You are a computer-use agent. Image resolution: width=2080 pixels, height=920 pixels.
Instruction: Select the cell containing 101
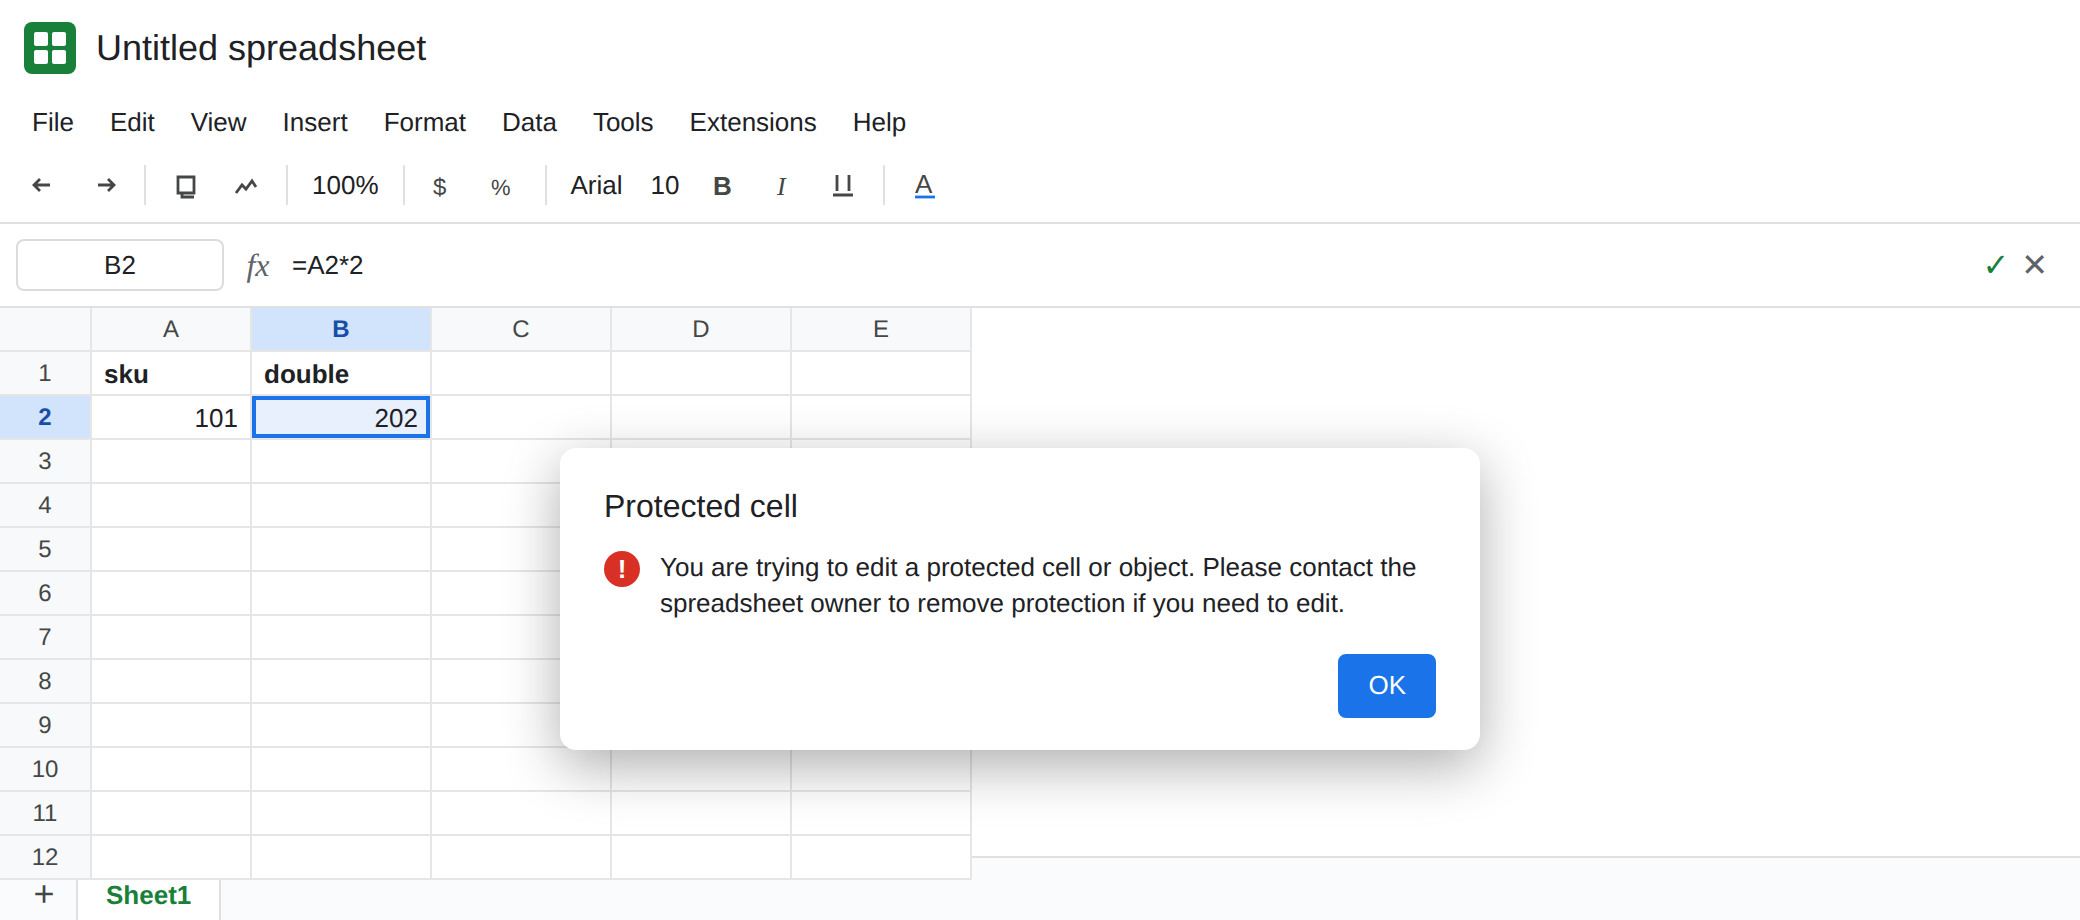pos(171,418)
